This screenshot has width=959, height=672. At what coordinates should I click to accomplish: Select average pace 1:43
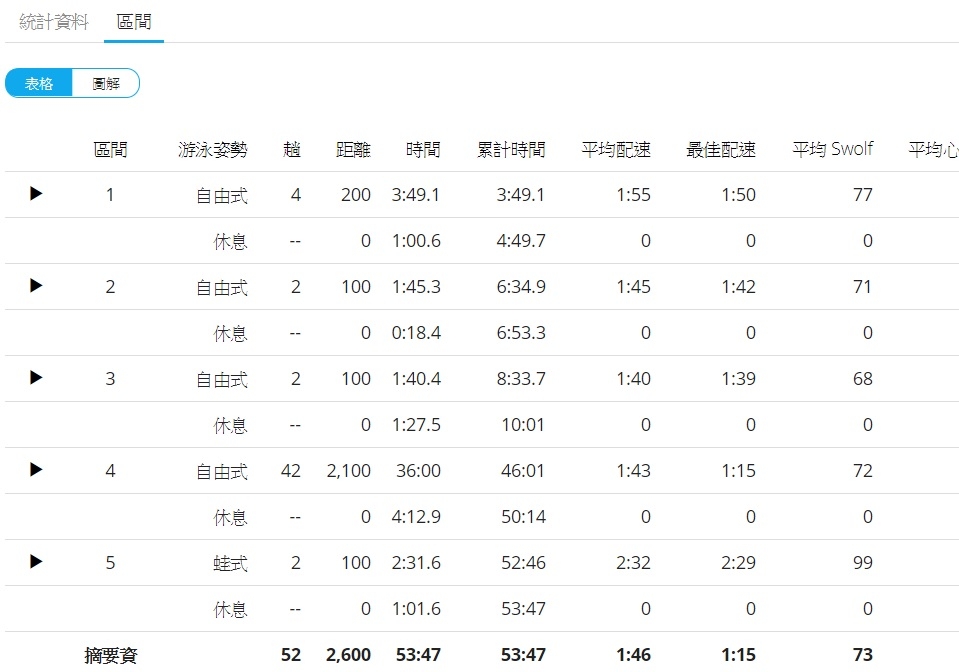634,471
